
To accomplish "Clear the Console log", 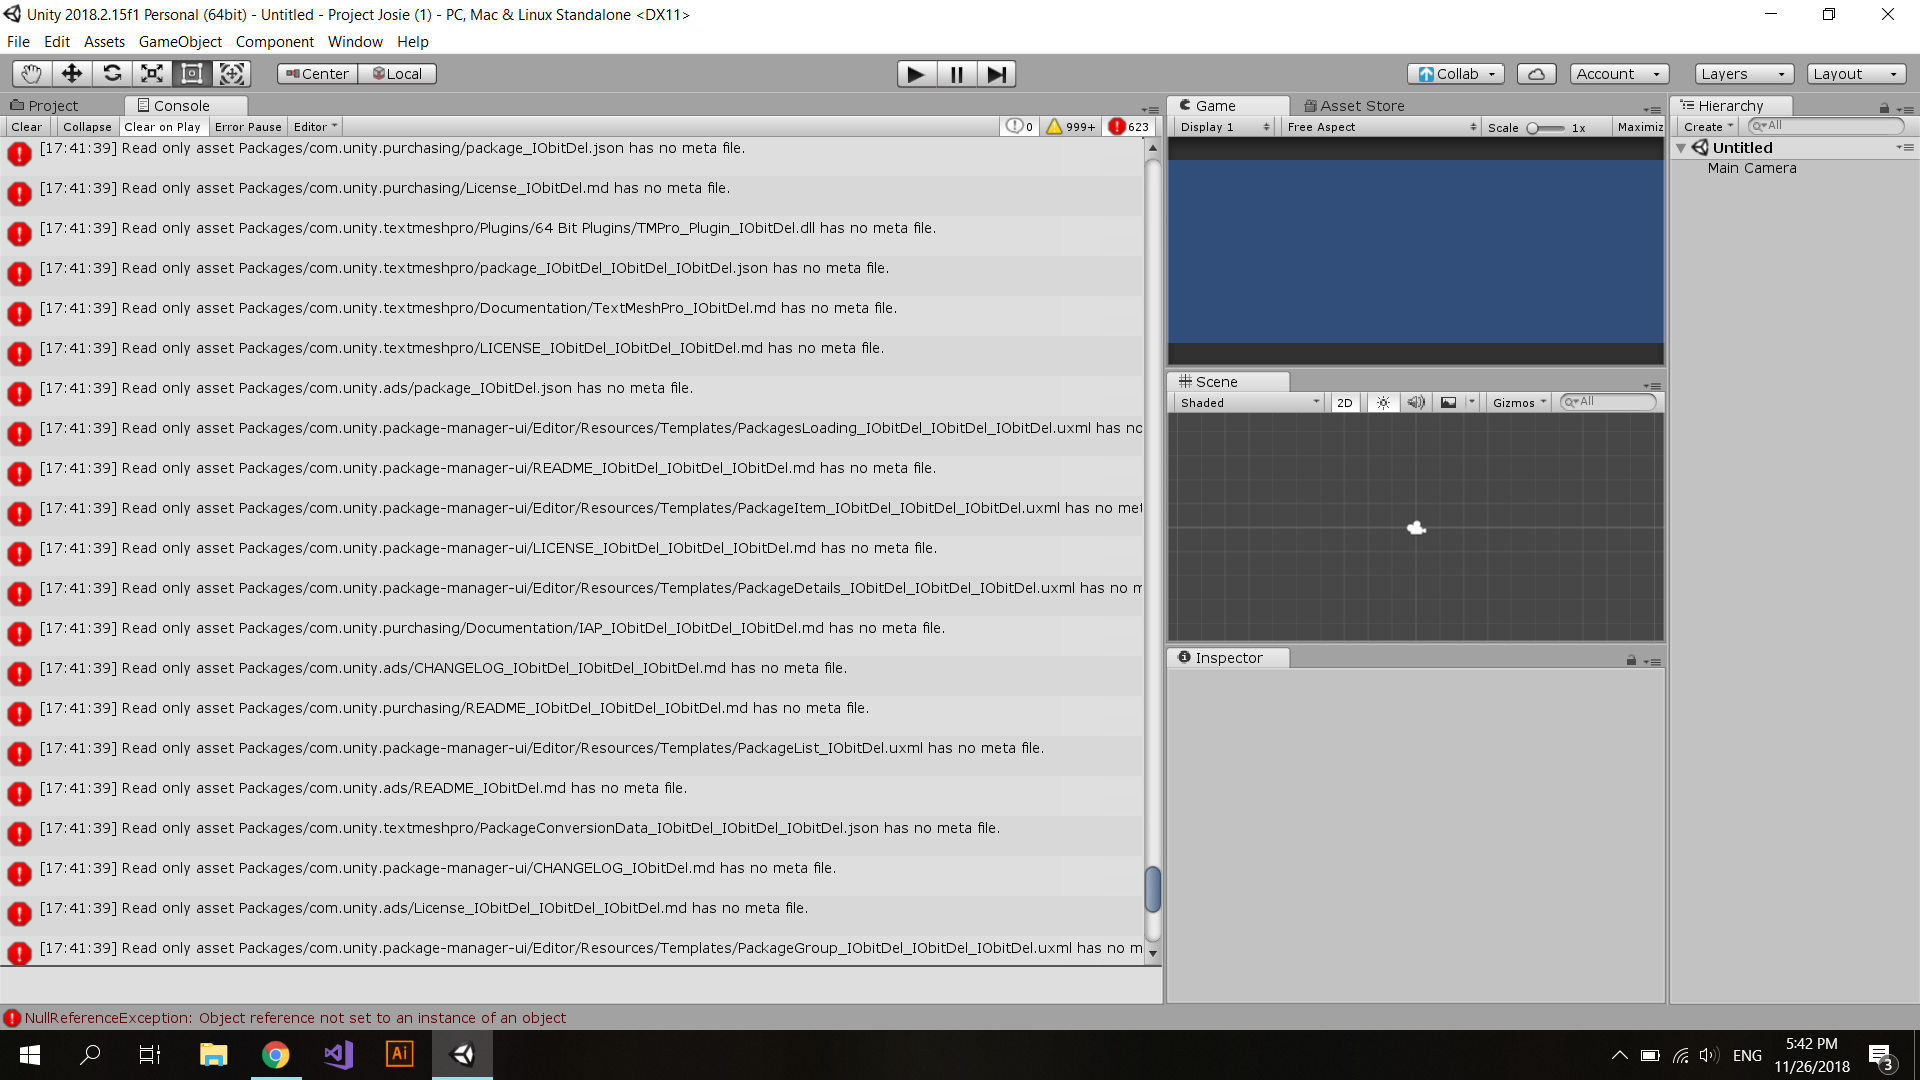I will pos(27,127).
